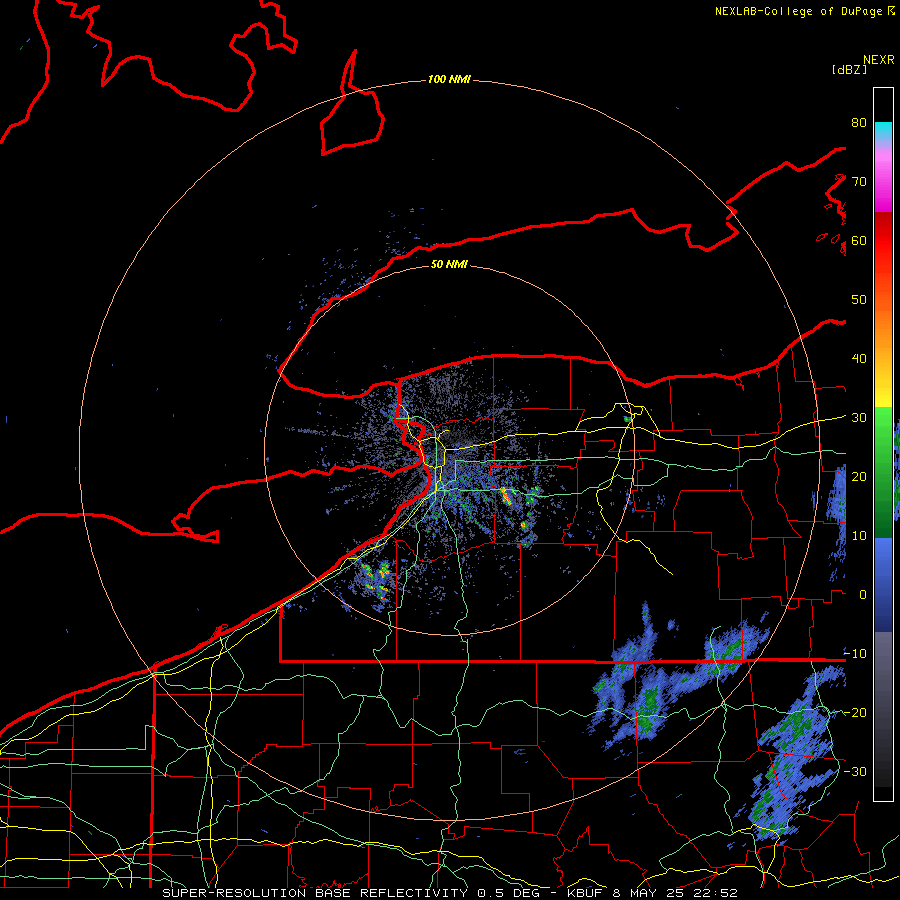The image size is (900, 900).
Task: Click the 40 value on dBZ scale
Action: coord(859,359)
